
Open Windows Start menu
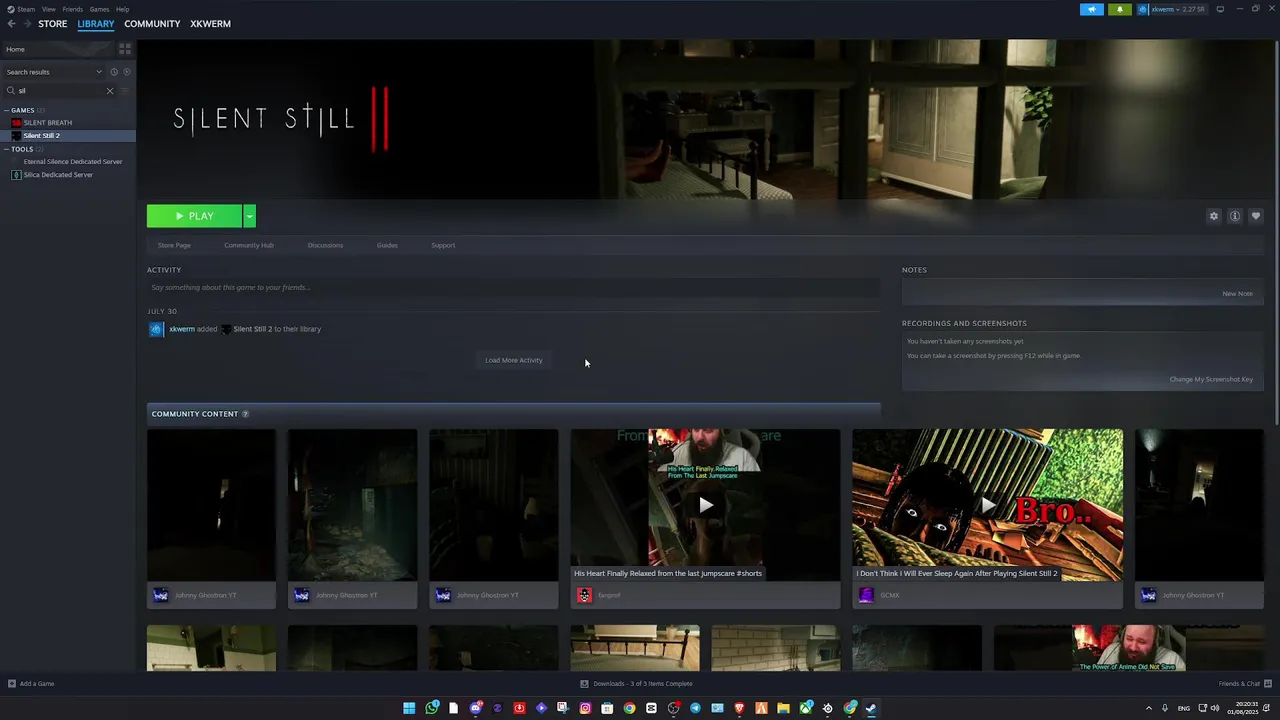click(x=409, y=708)
